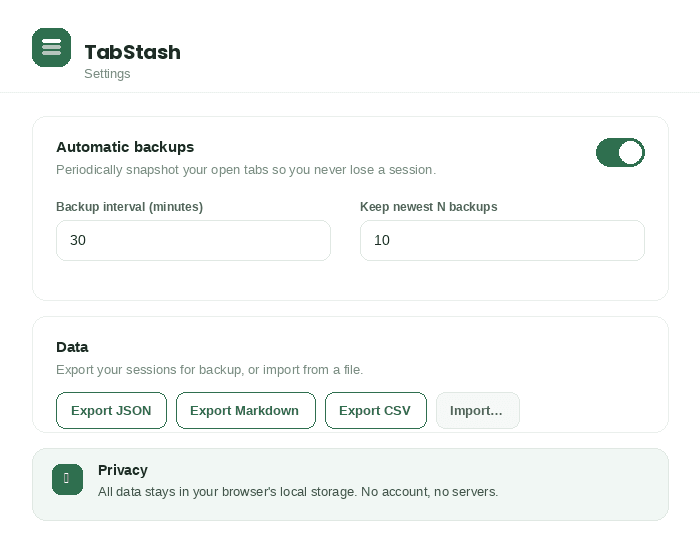
Task: Click the Backup interval (minutes) label
Action: [x=129, y=207]
